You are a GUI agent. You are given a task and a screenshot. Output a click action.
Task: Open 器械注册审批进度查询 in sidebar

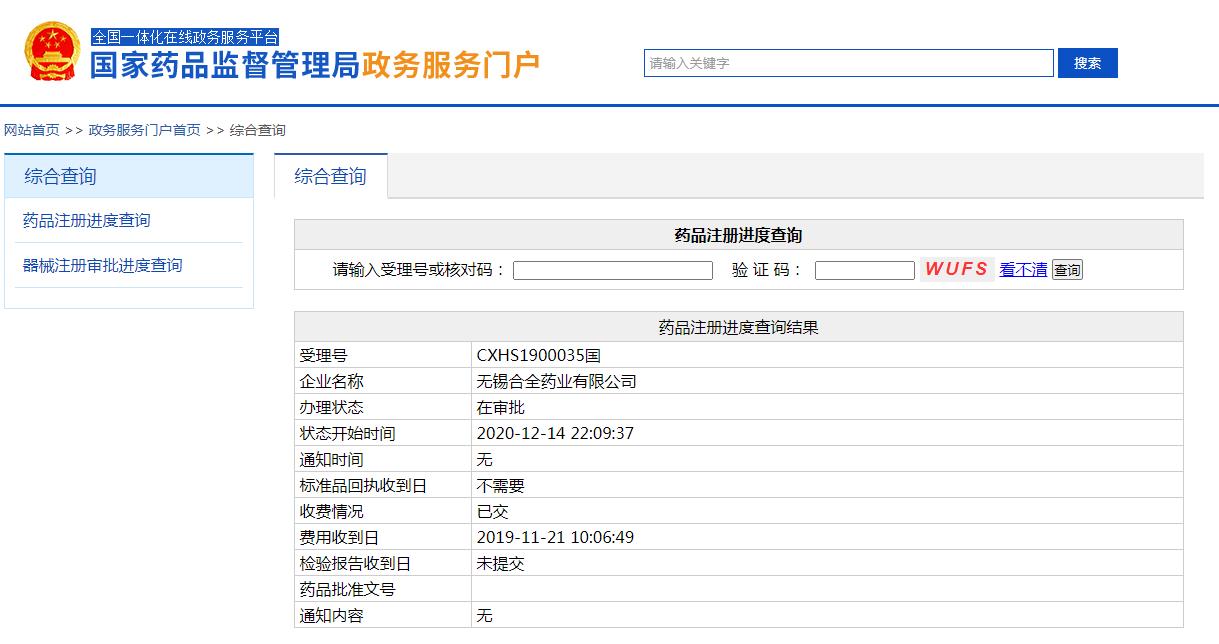(103, 265)
